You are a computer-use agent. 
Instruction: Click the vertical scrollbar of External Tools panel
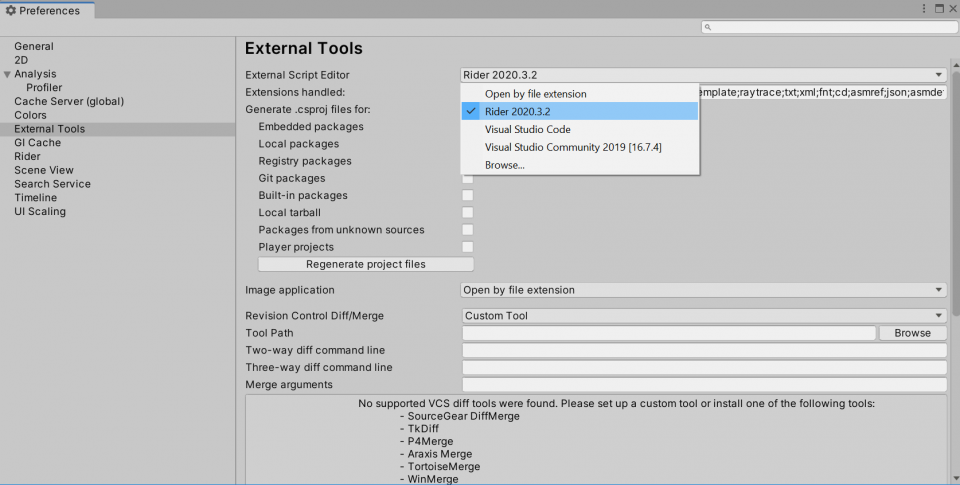coord(956,196)
